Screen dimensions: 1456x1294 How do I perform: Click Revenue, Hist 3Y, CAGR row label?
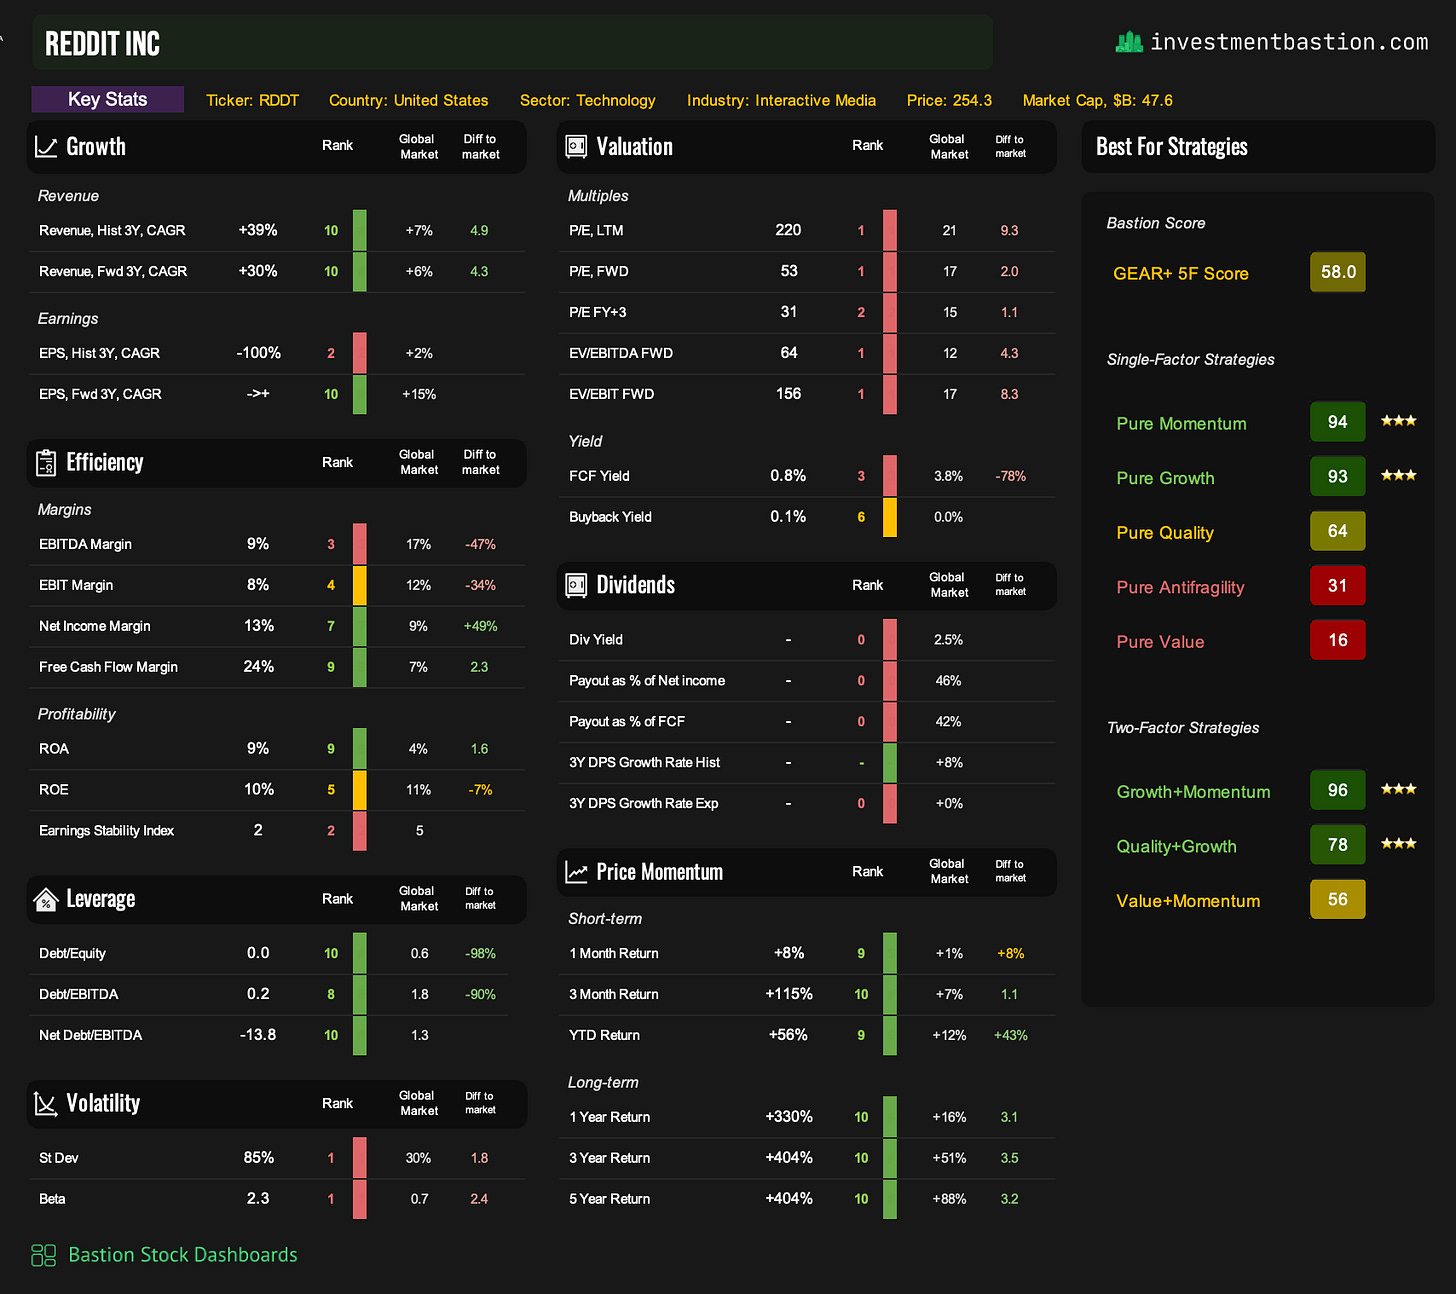point(112,230)
